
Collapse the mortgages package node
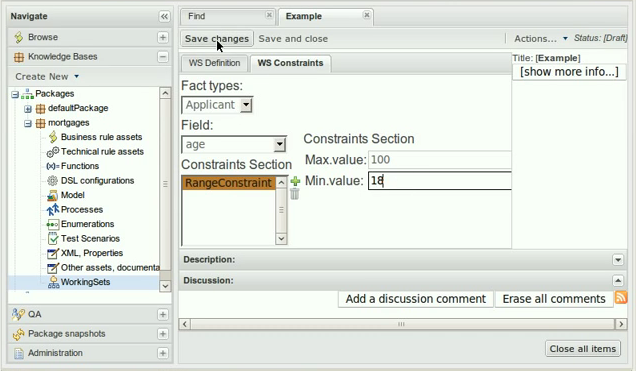click(28, 123)
